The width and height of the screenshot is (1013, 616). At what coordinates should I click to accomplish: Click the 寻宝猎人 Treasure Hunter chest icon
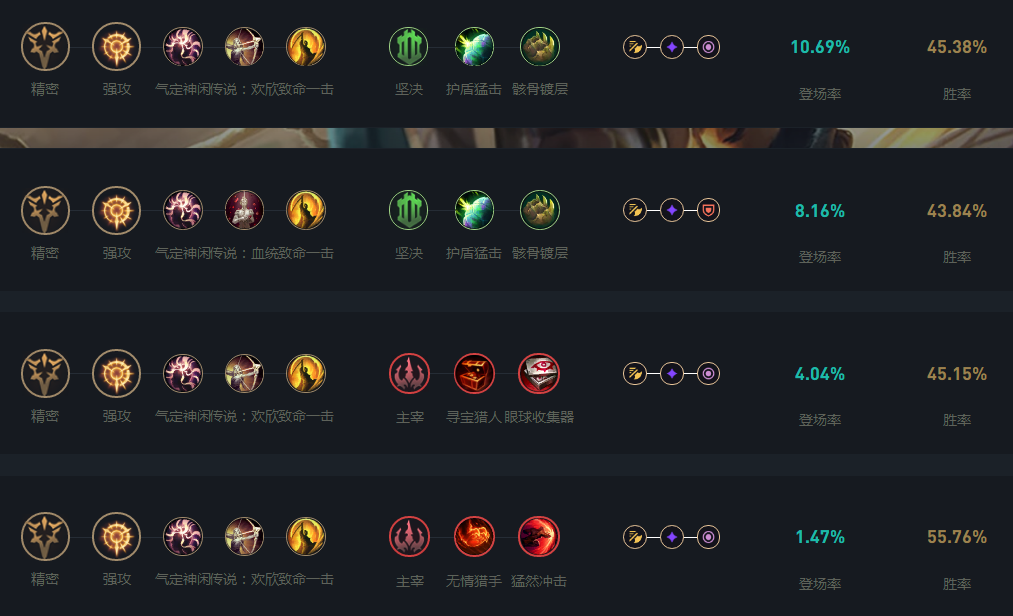(x=474, y=374)
